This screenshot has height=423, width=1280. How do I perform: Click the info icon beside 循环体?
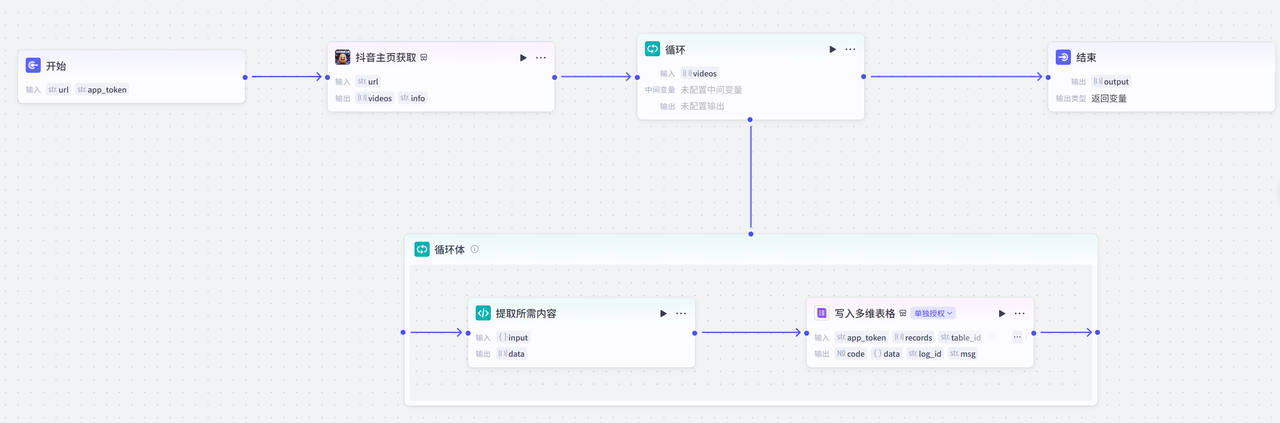click(475, 249)
